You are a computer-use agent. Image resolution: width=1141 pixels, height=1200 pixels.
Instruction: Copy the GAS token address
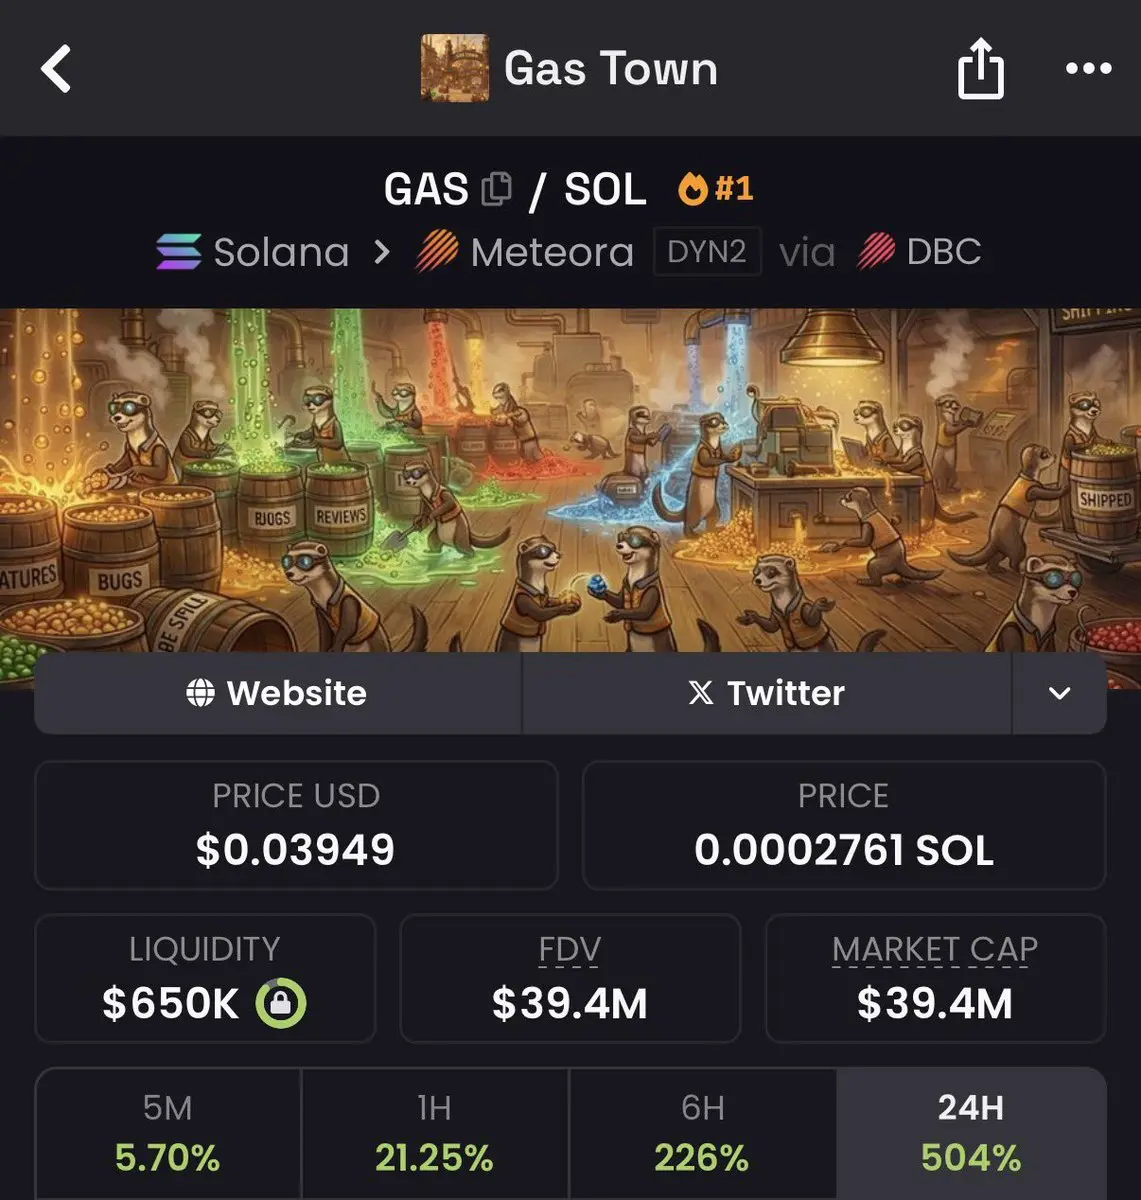click(497, 189)
